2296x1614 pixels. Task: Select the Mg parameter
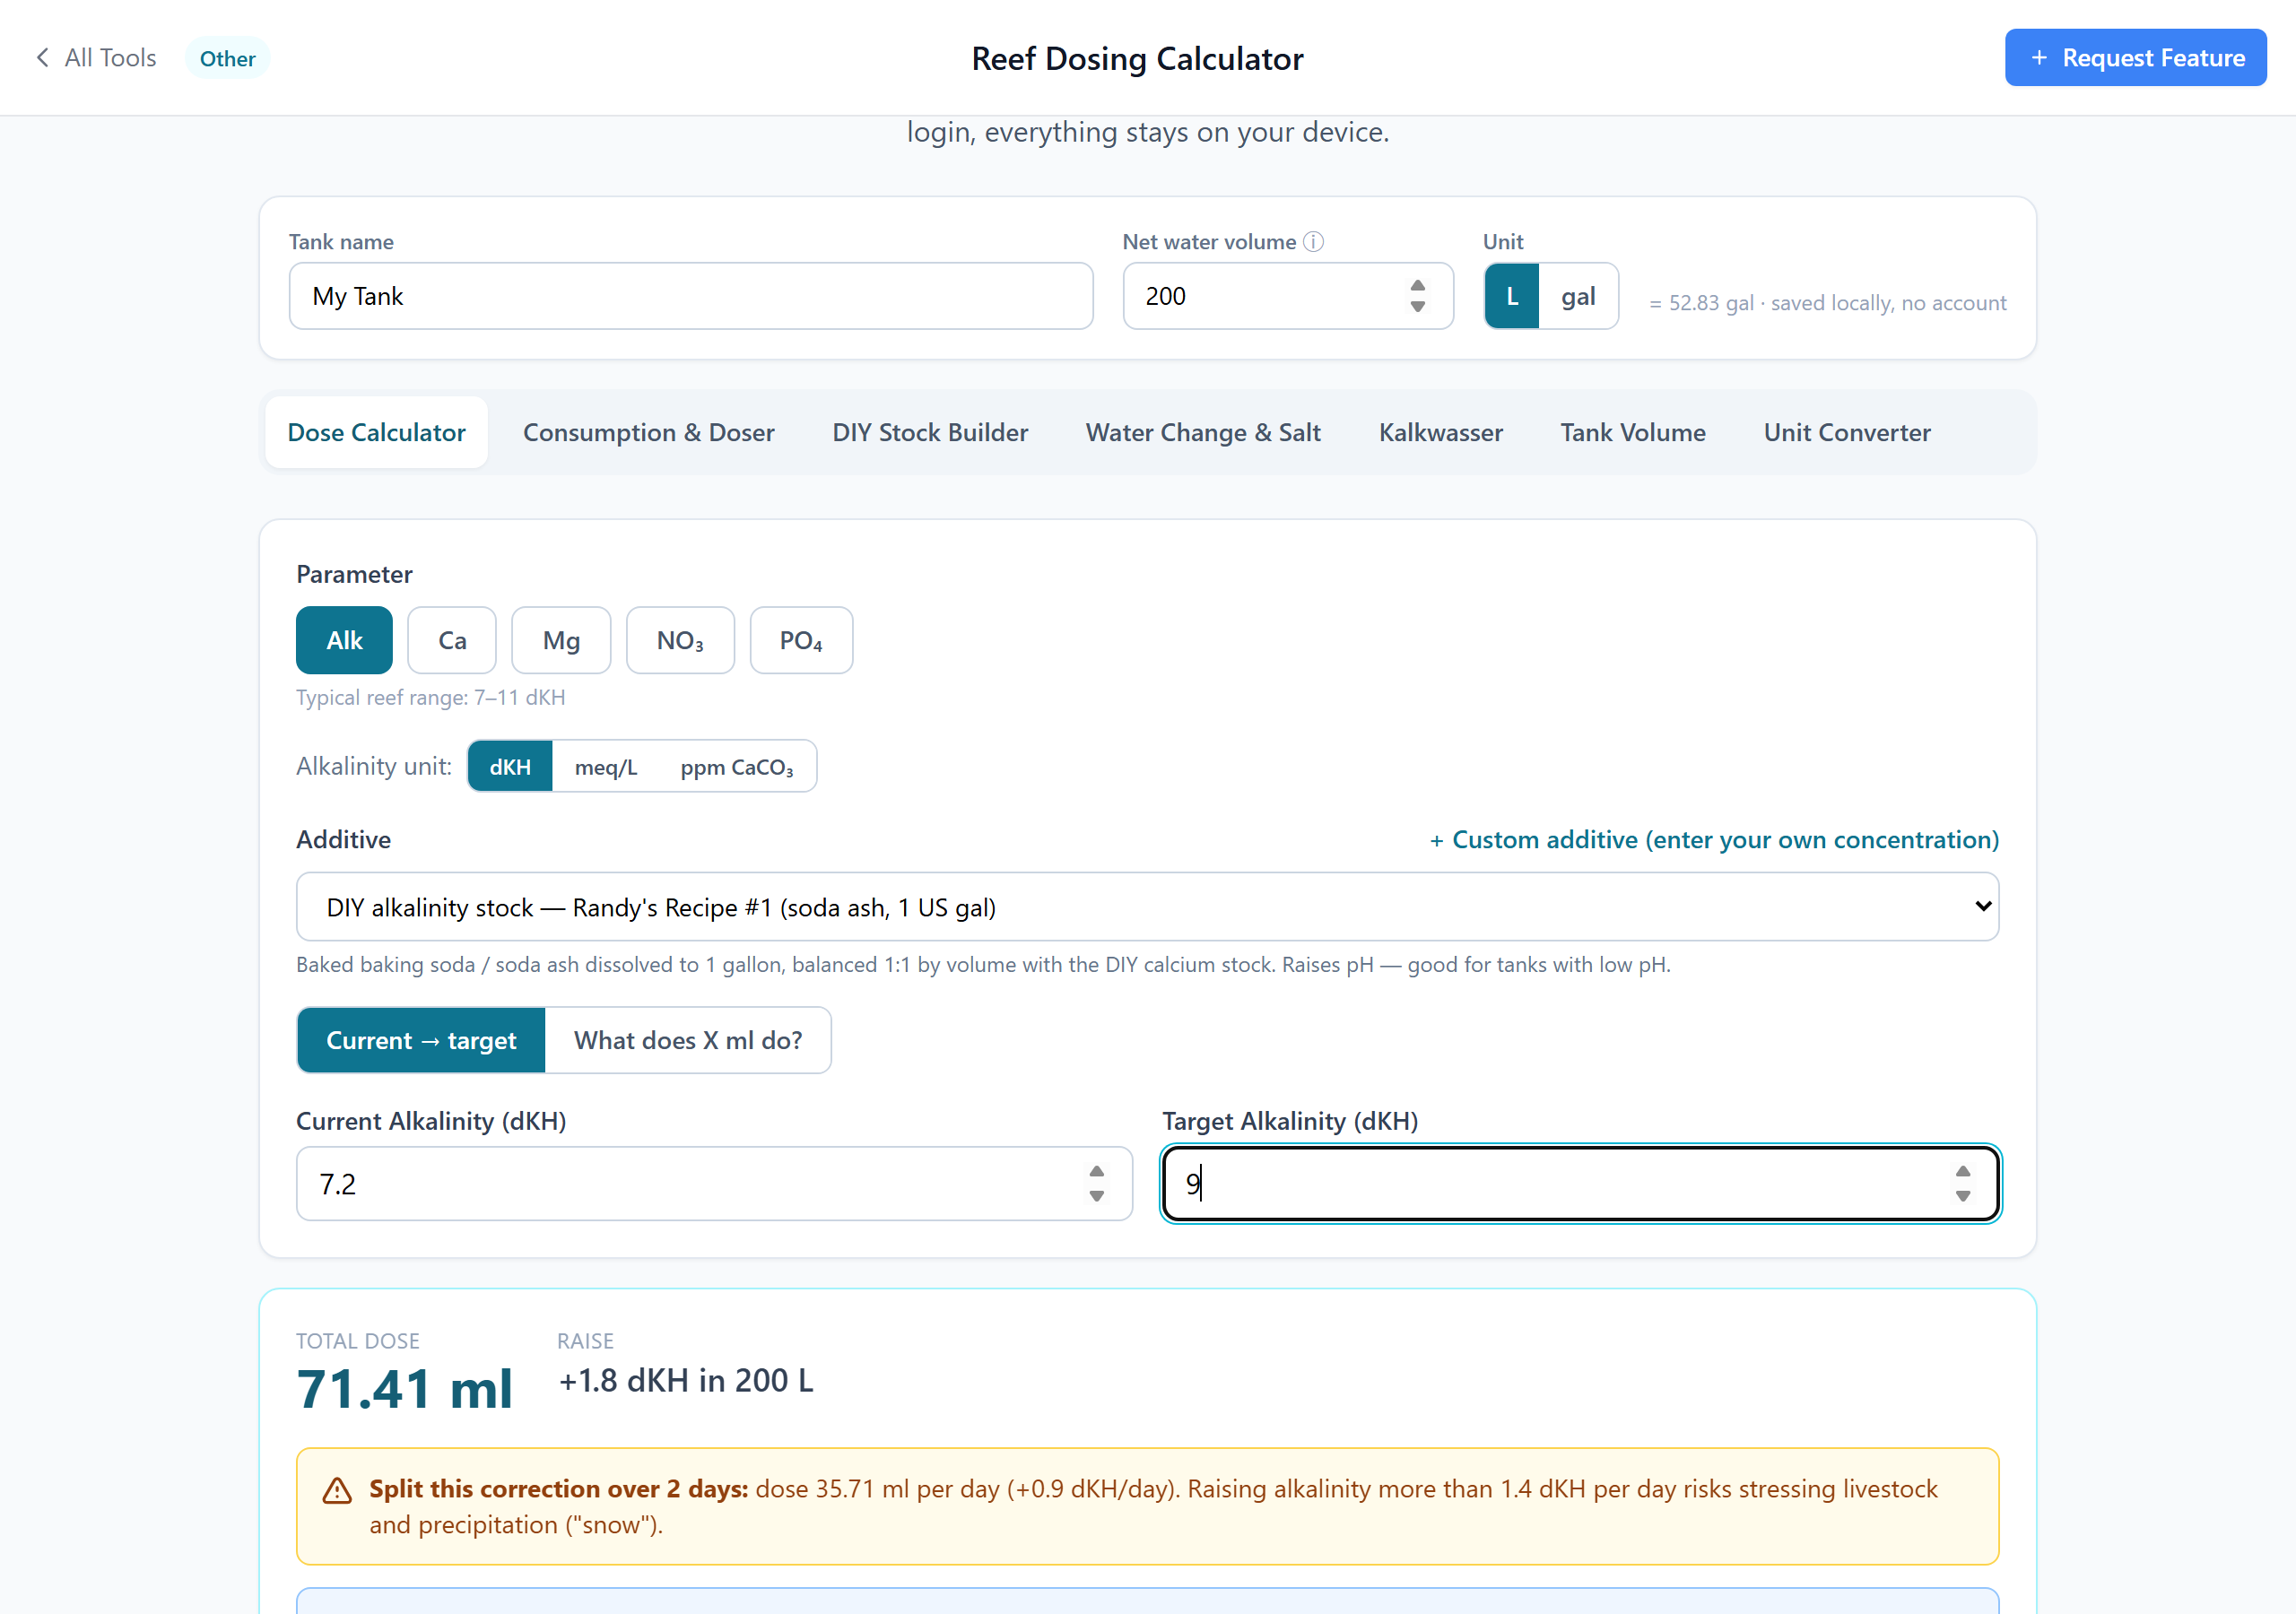pos(561,640)
